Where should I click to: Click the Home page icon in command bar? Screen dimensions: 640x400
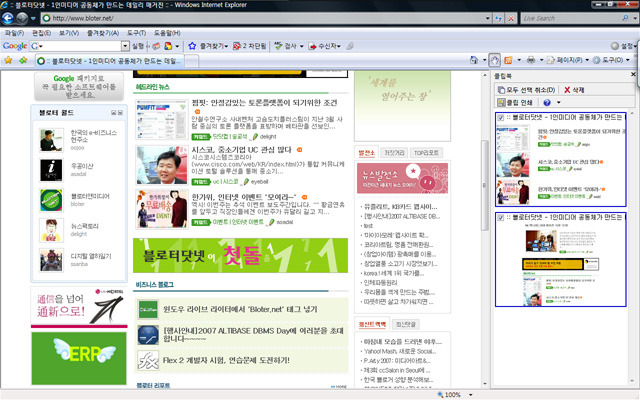pyautogui.click(x=474, y=60)
